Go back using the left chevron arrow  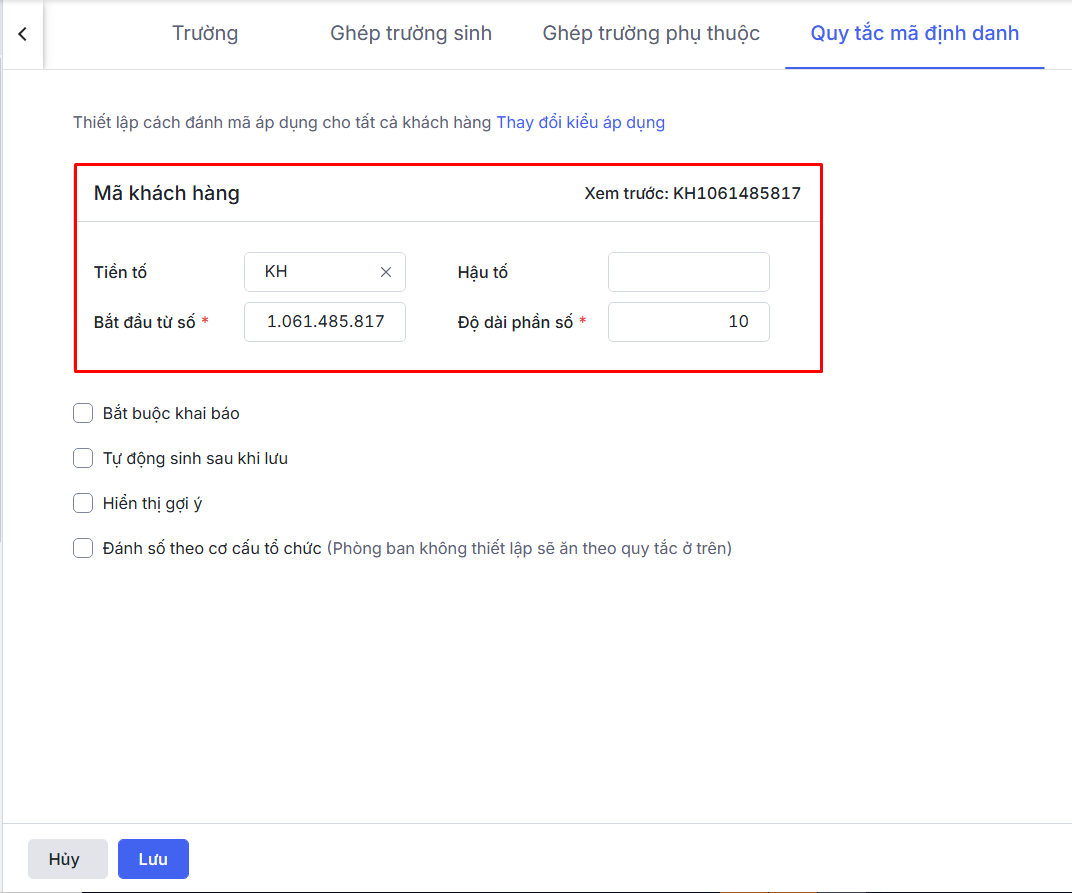click(x=22, y=34)
